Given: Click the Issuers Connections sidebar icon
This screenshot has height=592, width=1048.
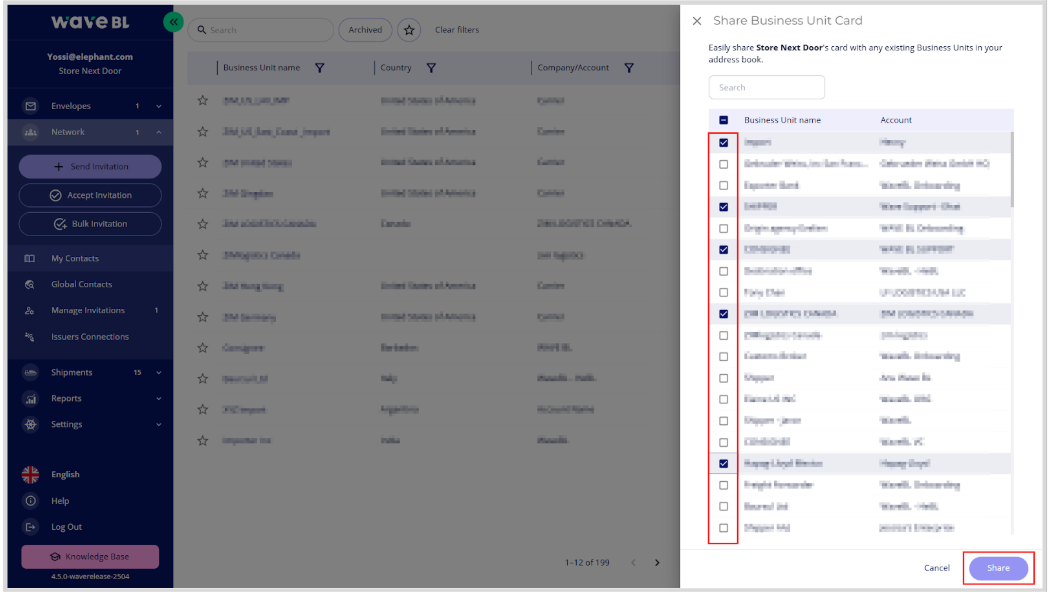Looking at the screenshot, I should tap(30, 337).
